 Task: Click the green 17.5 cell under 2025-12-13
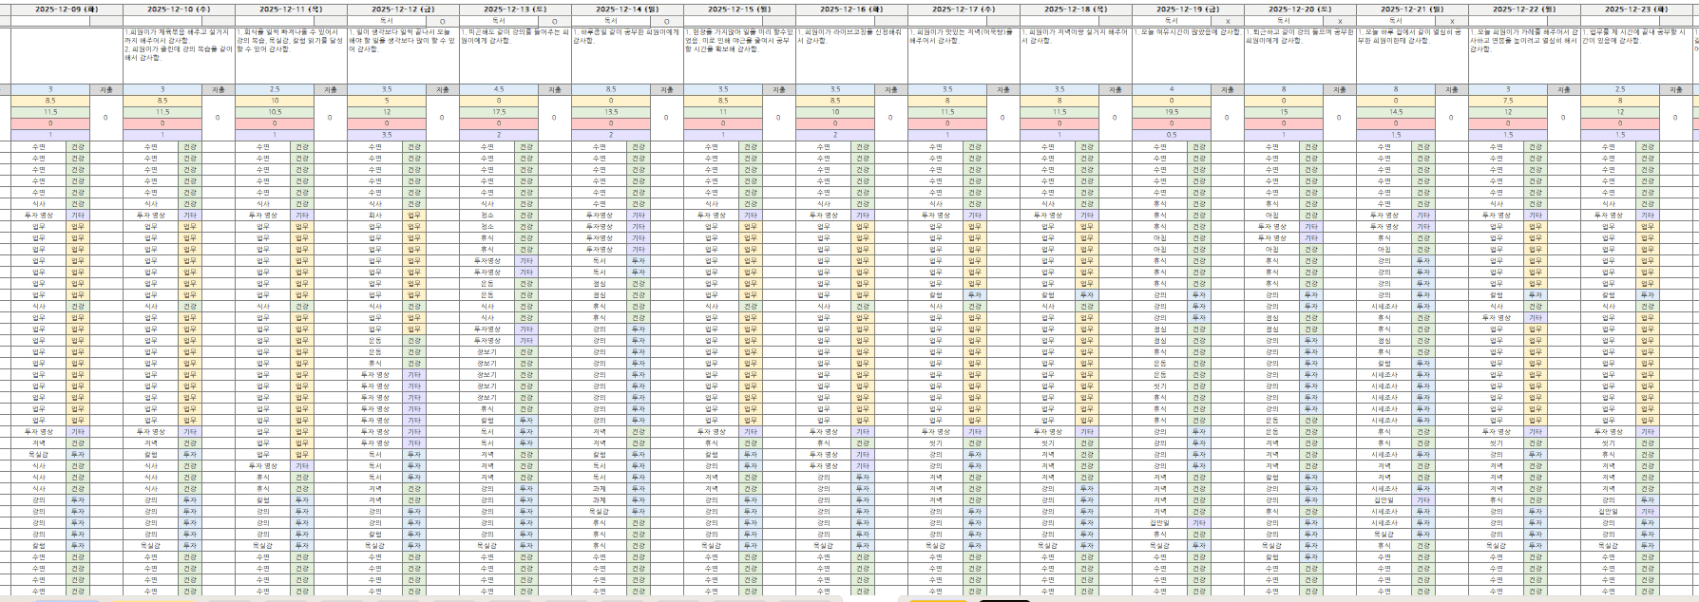click(x=499, y=112)
